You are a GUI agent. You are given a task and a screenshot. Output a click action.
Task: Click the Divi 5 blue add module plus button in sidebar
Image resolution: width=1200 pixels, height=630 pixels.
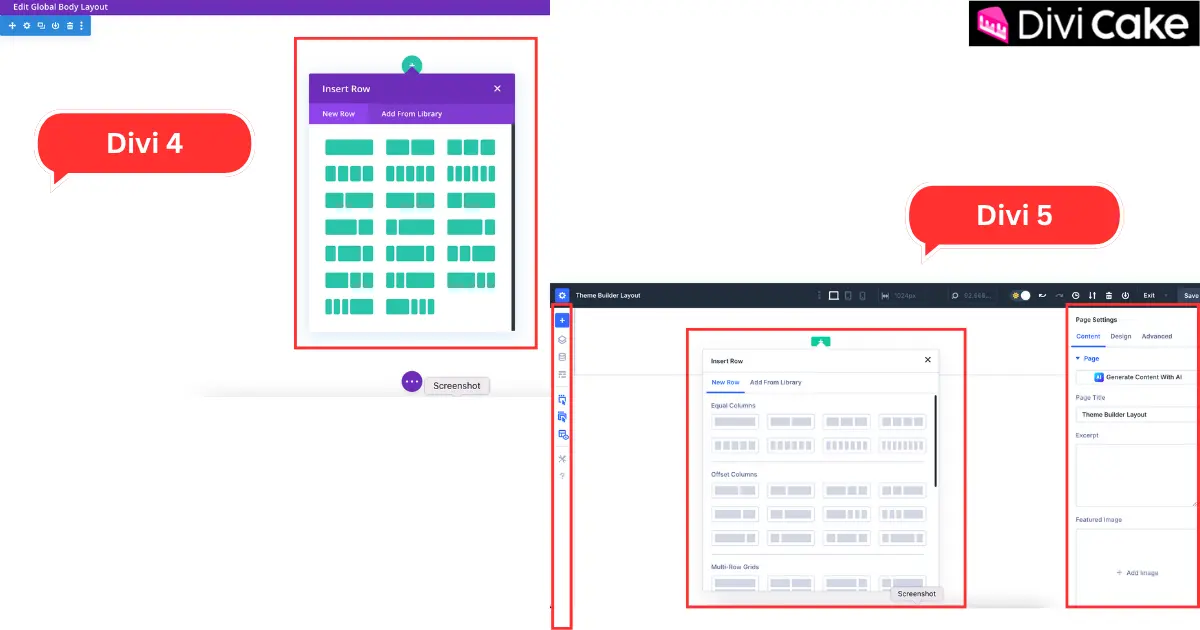(562, 321)
